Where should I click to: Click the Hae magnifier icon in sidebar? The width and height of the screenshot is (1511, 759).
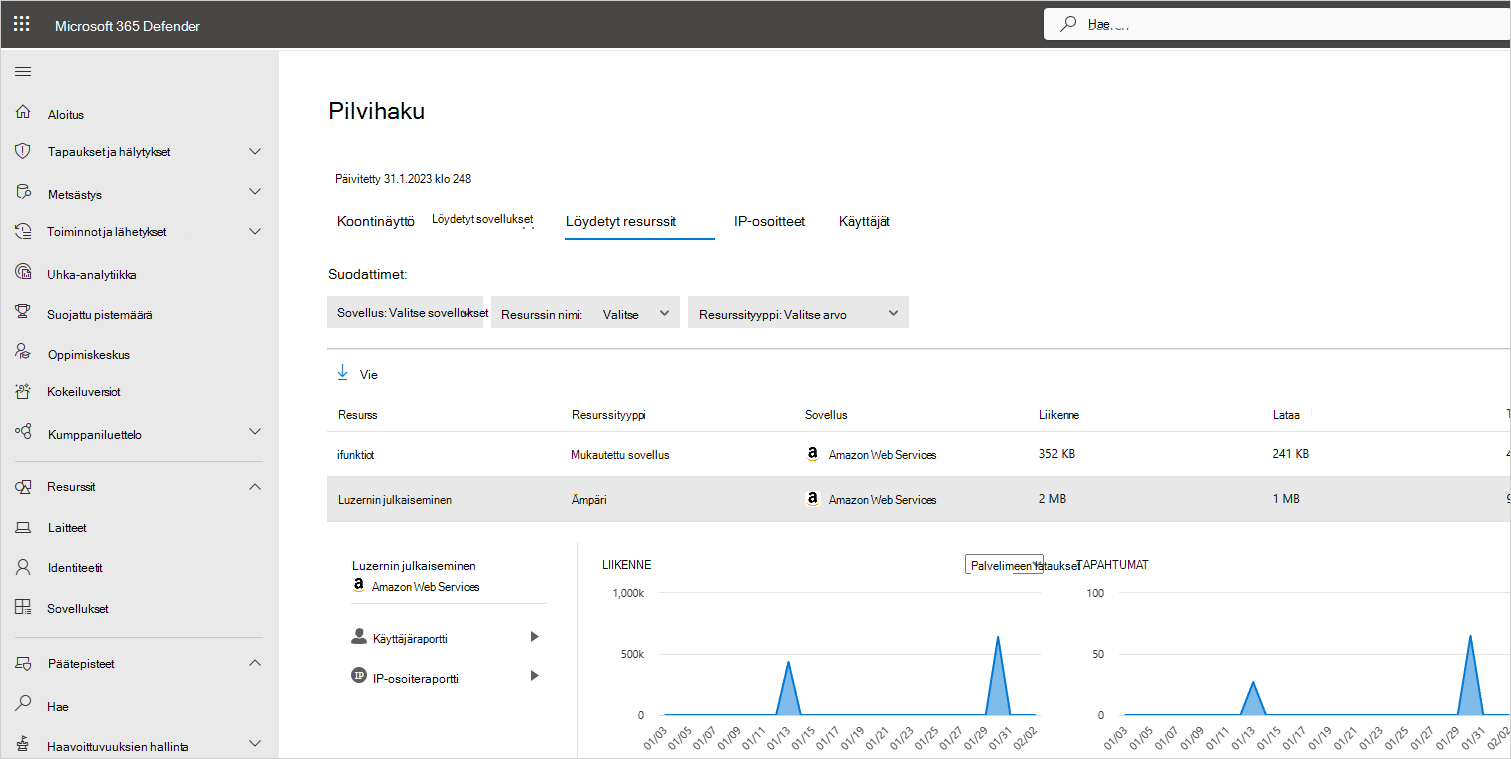point(24,705)
